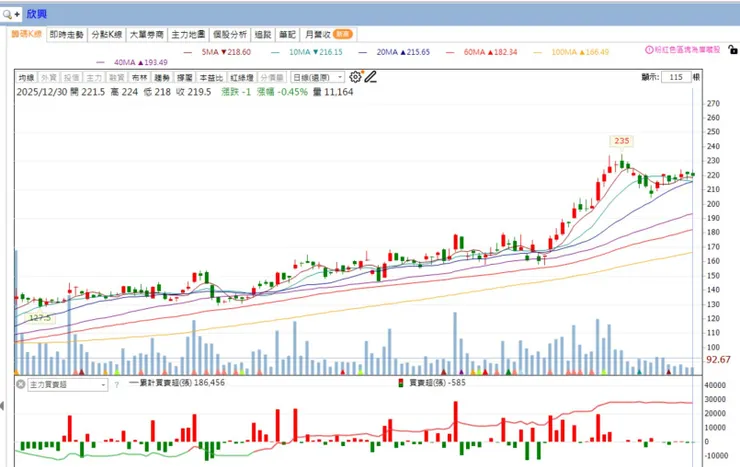Toggle the 布林 Bollinger bands overlay
The width and height of the screenshot is (740, 467).
pos(139,77)
